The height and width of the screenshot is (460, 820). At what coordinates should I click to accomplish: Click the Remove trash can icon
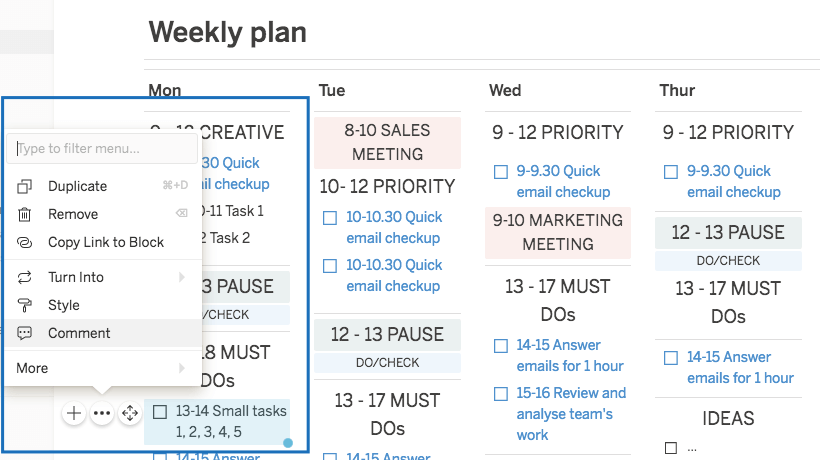click(25, 214)
